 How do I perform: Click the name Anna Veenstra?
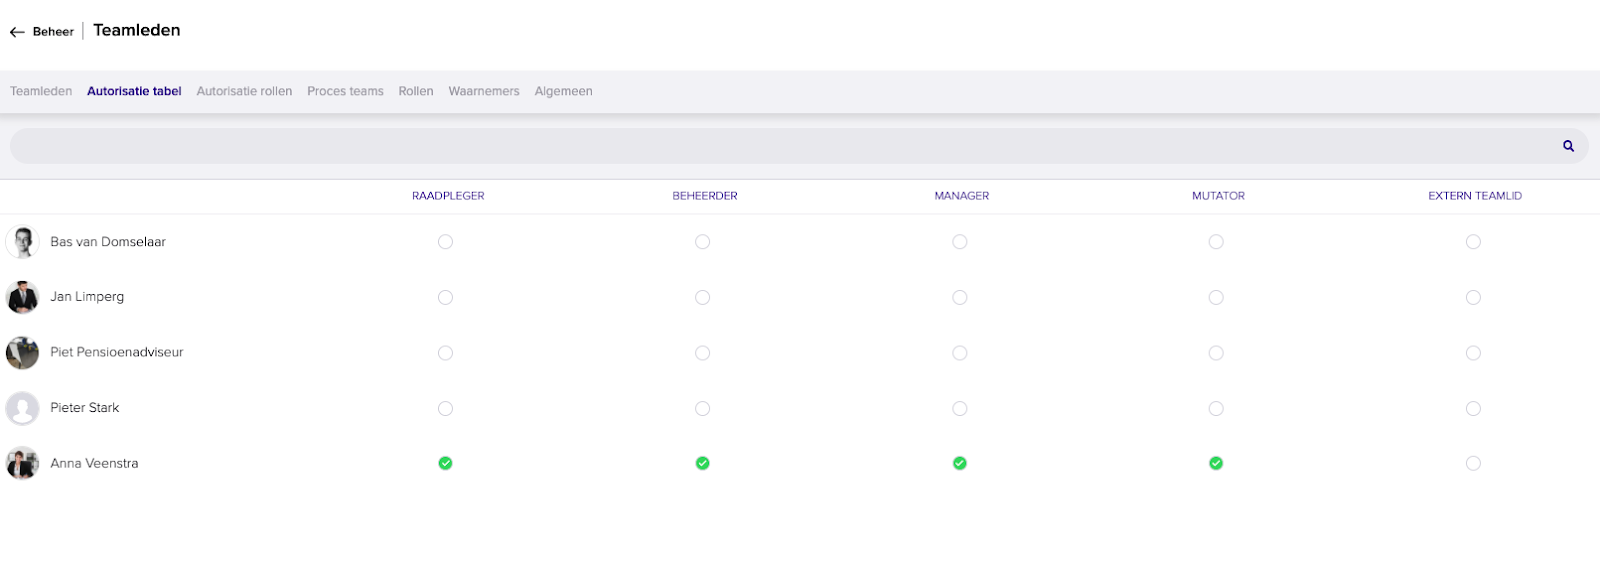[x=94, y=463]
